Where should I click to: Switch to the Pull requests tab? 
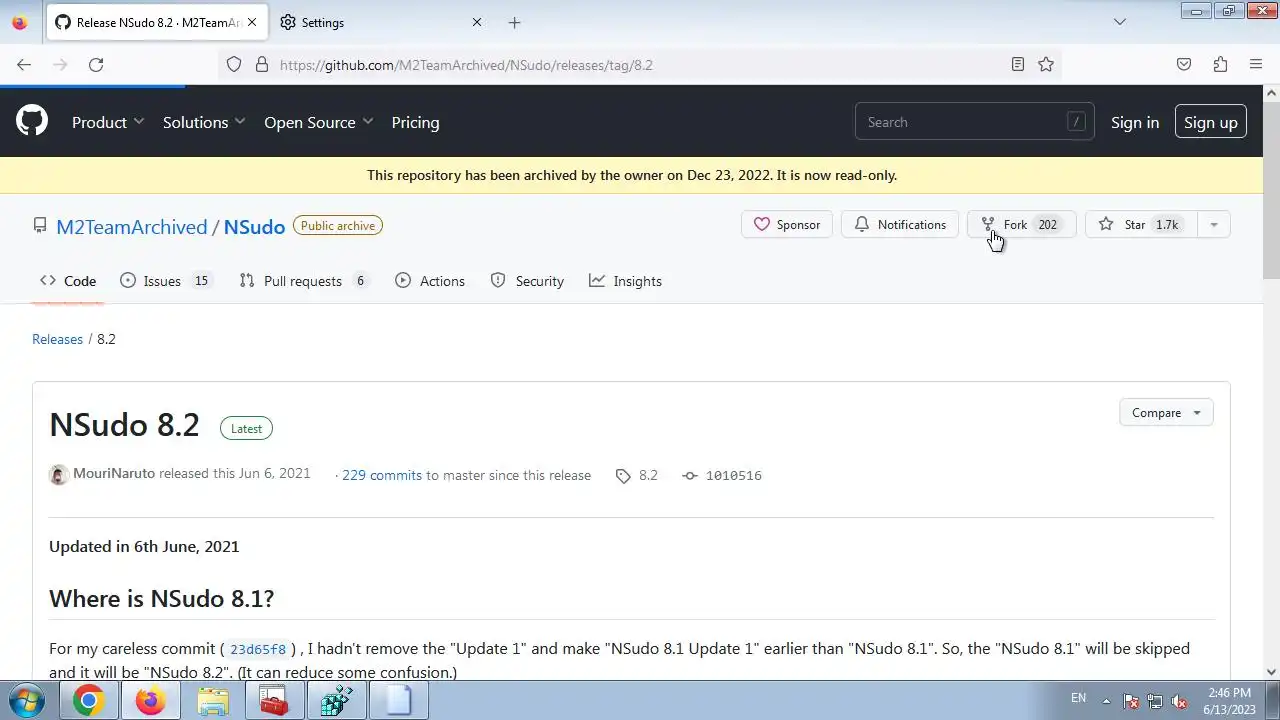[x=305, y=281]
